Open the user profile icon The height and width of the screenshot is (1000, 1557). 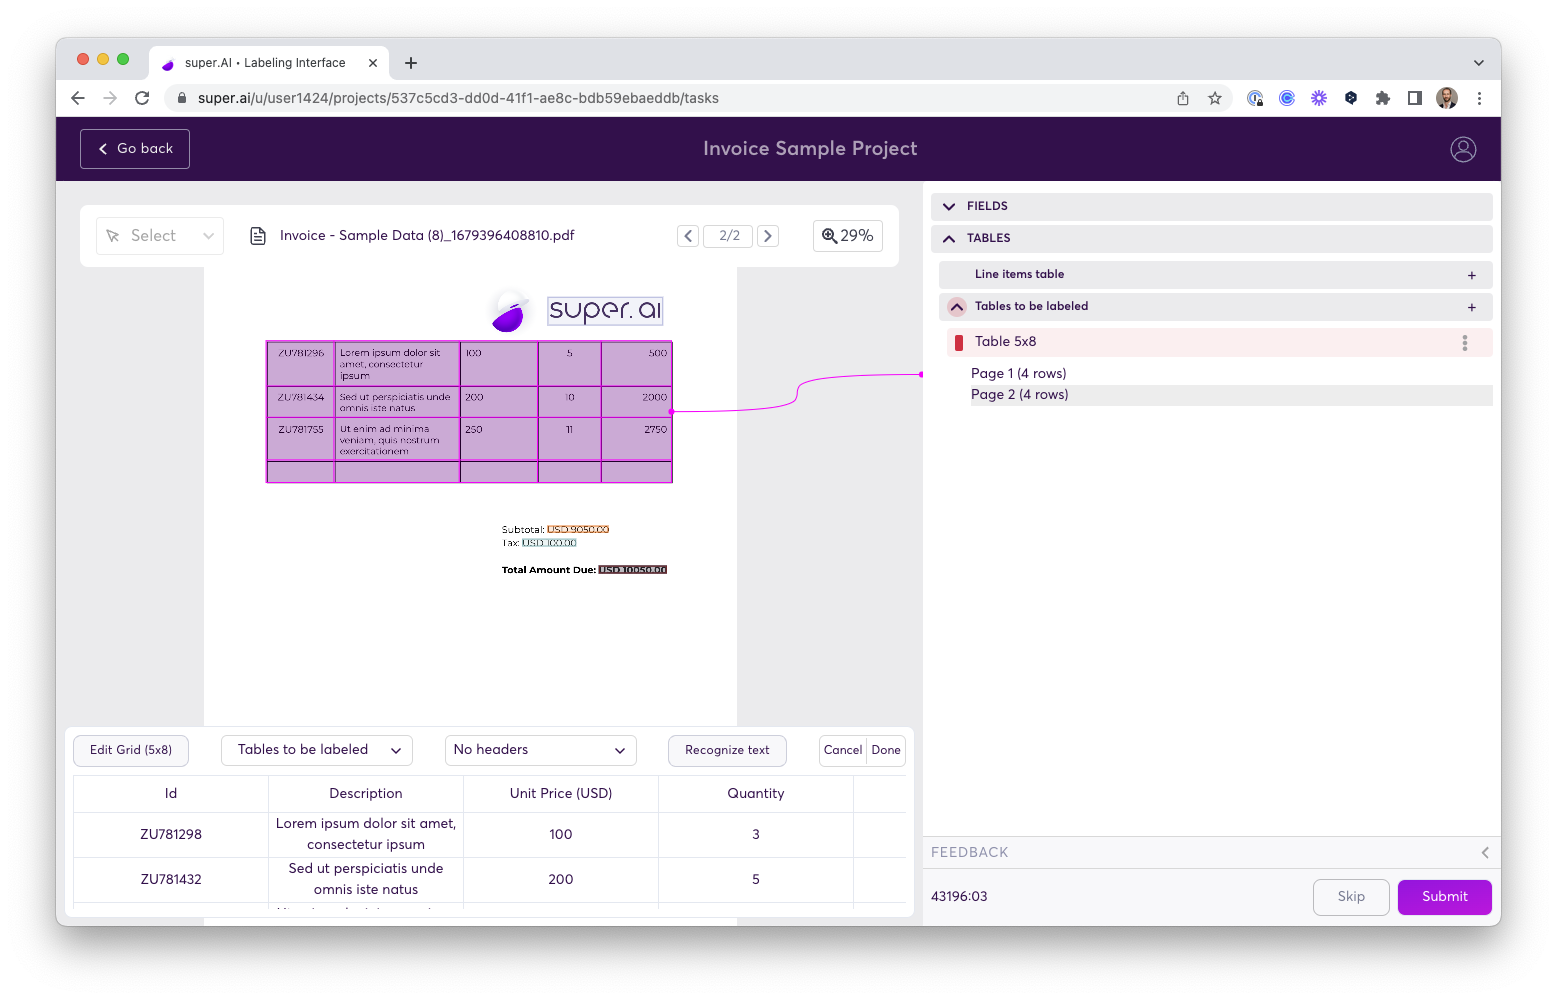pyautogui.click(x=1463, y=149)
